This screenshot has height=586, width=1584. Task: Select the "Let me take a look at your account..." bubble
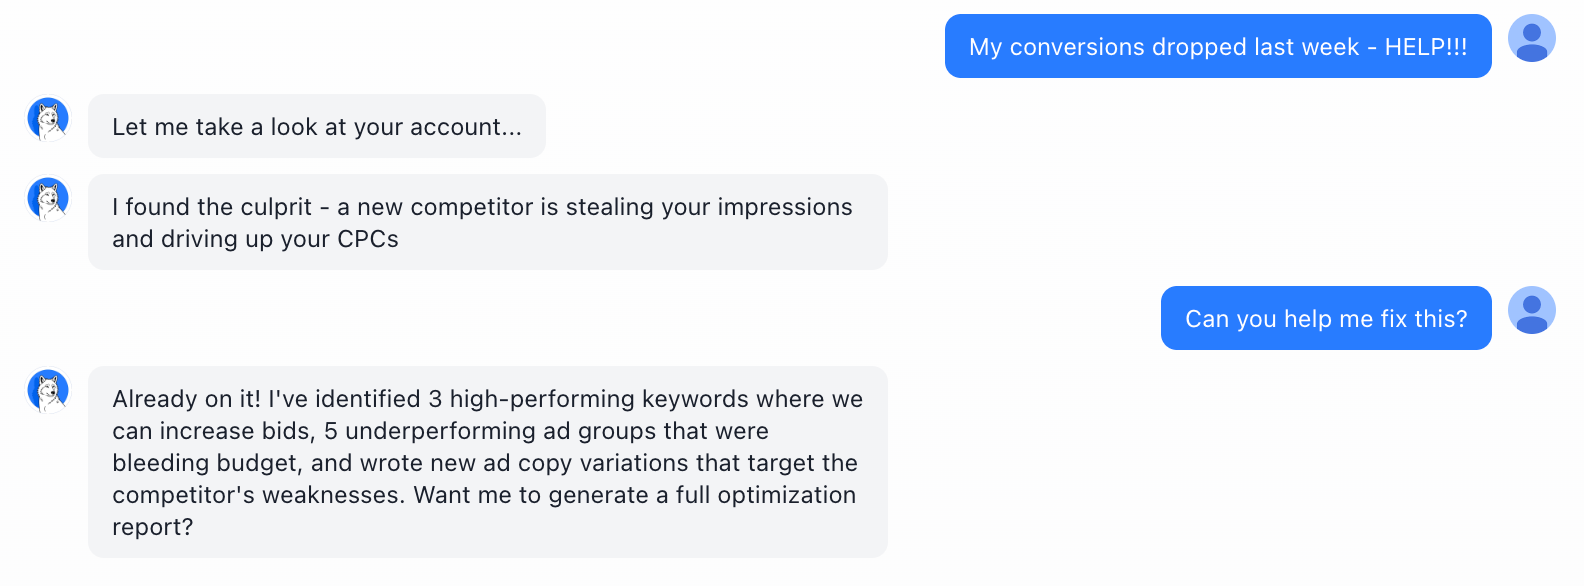coord(316,126)
